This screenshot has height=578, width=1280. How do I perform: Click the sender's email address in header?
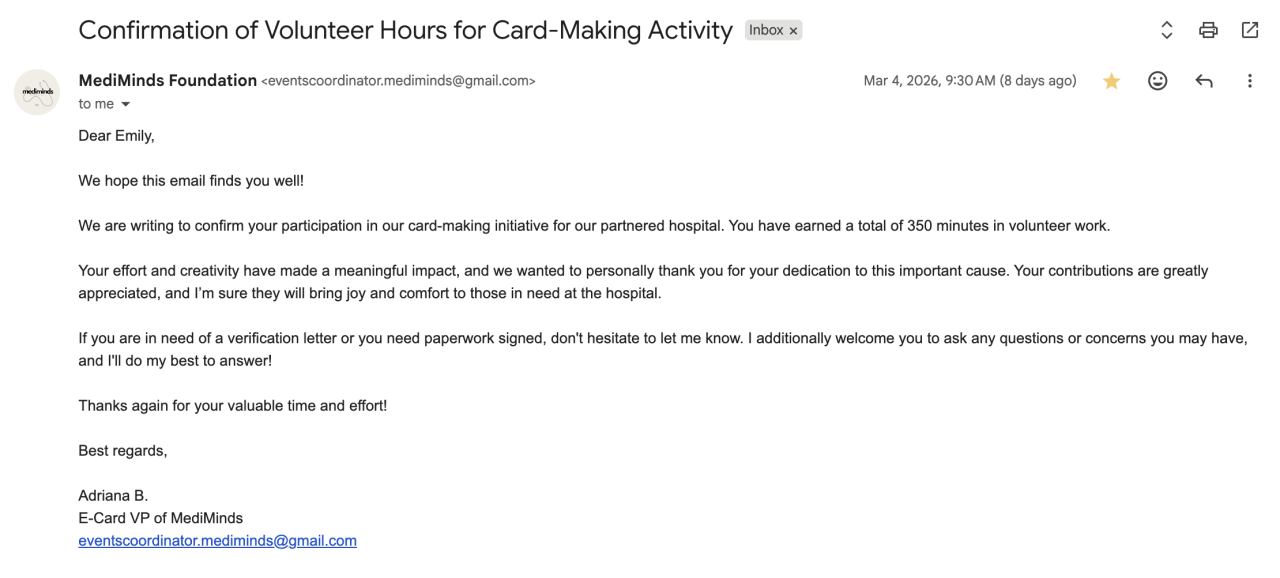[398, 81]
